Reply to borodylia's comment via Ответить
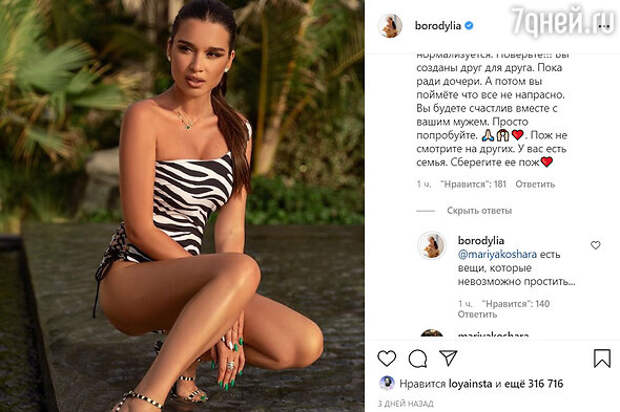 pyautogui.click(x=477, y=314)
